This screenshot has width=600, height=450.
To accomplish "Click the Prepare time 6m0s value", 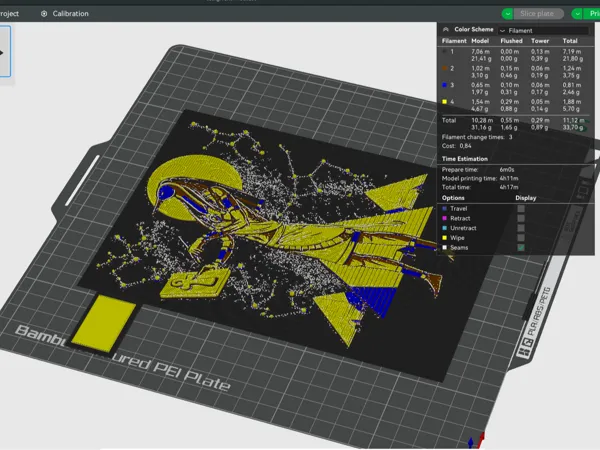I will point(507,170).
